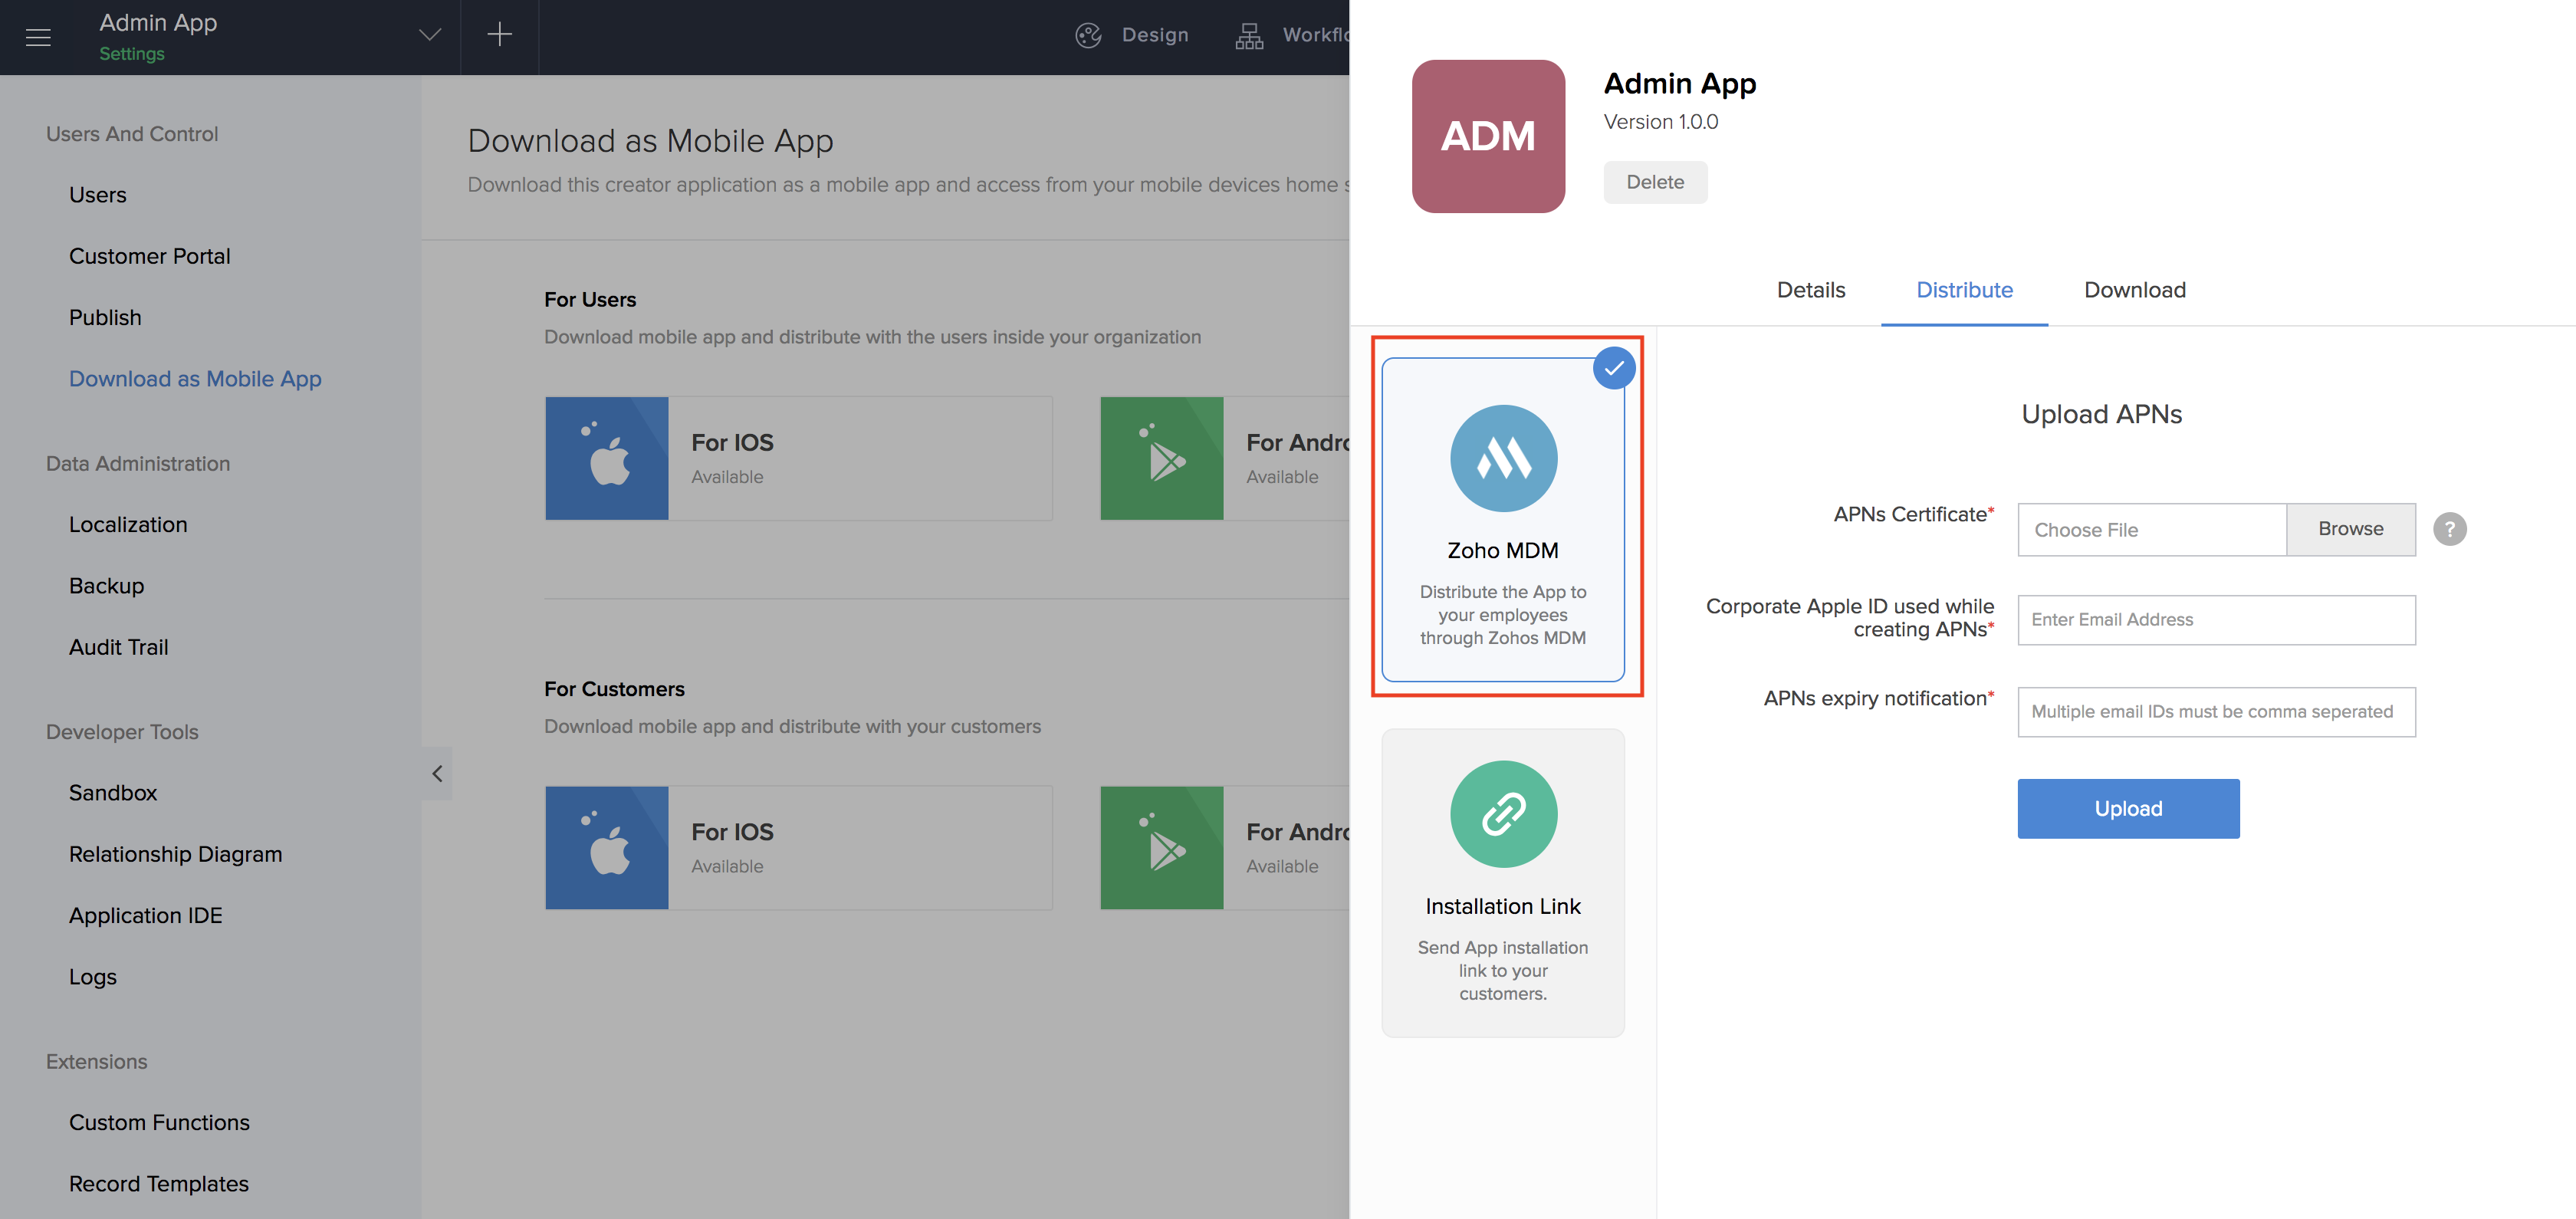Expand the Admin App name dropdown arrow

click(x=429, y=35)
